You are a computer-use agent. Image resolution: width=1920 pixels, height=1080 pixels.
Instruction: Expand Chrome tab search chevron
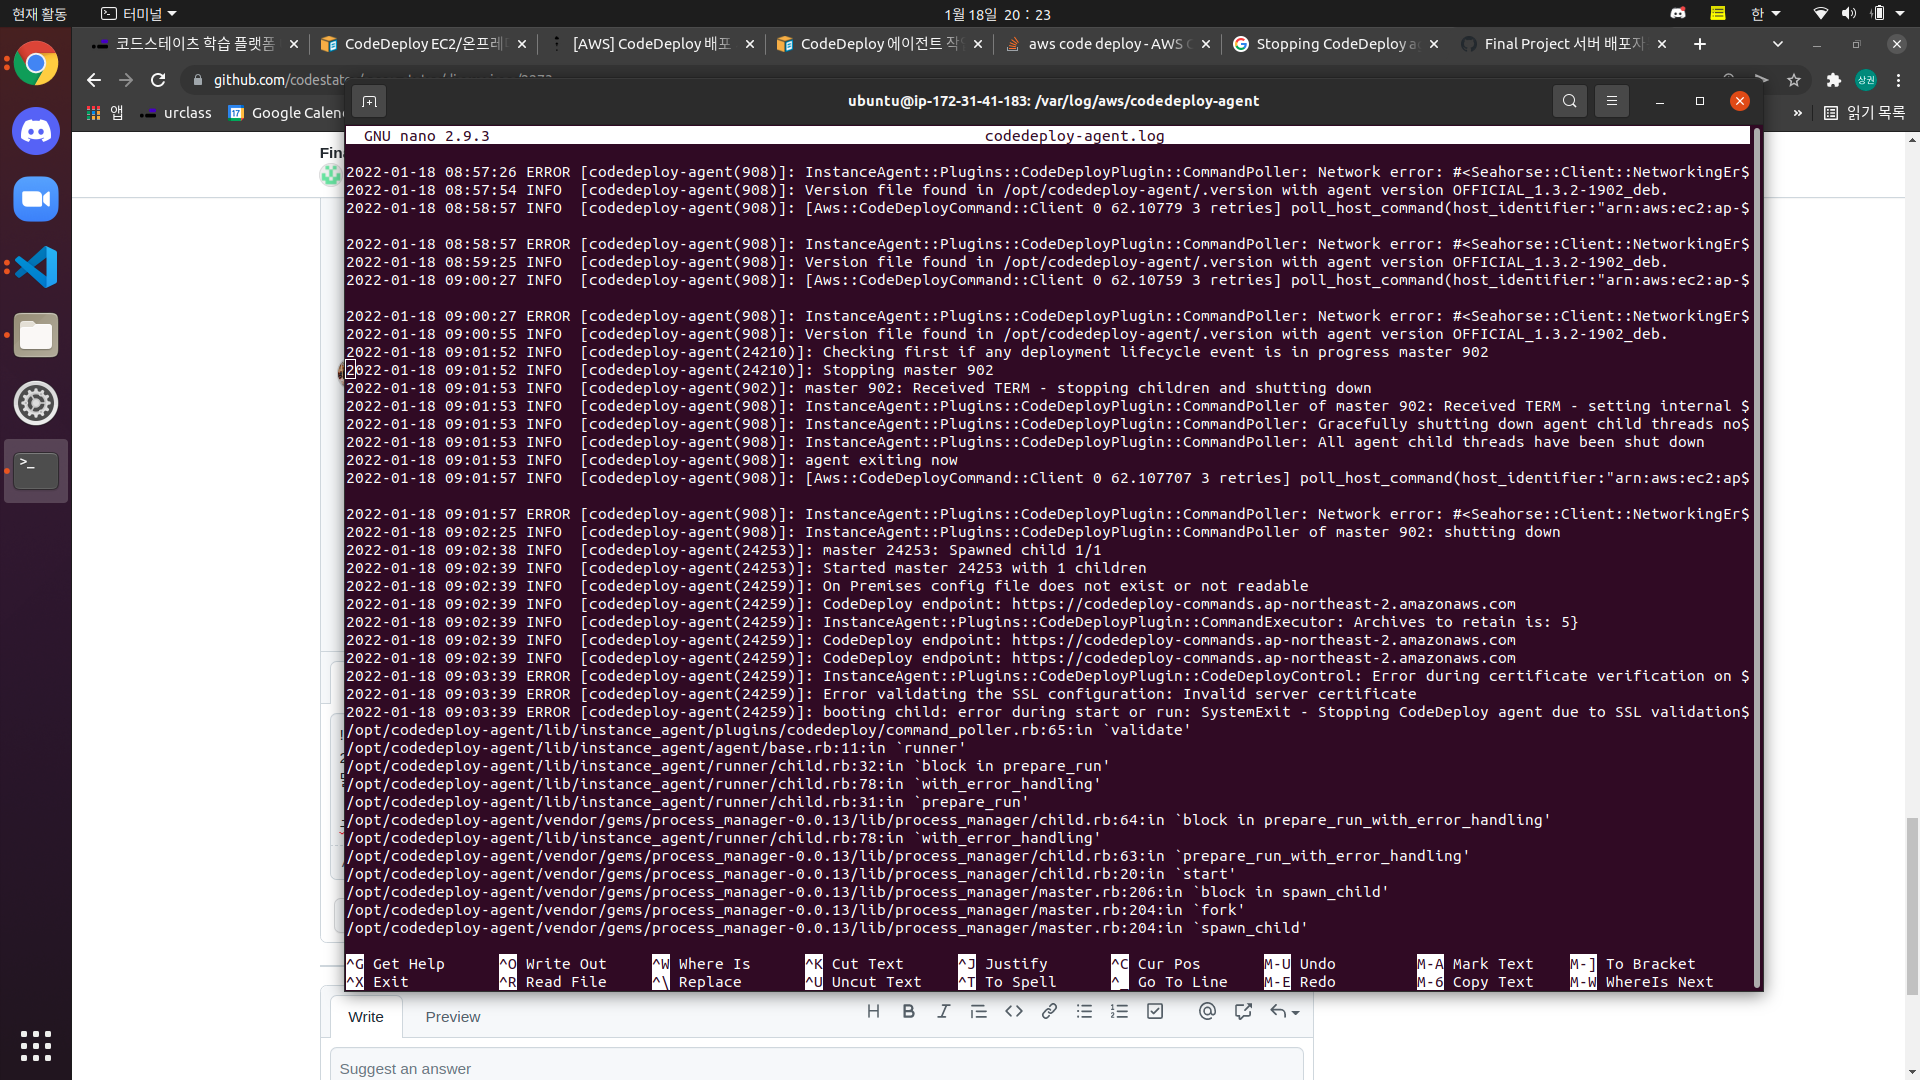tap(1777, 44)
